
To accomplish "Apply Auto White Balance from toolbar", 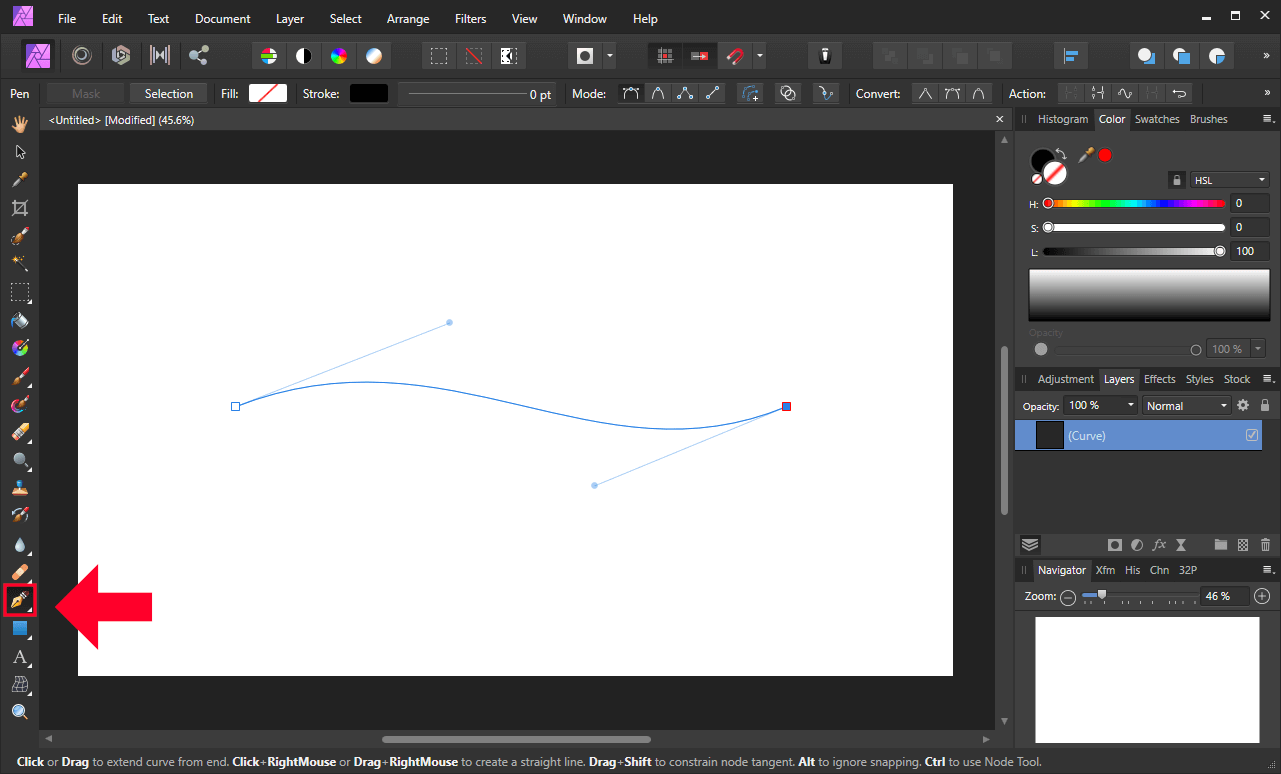I will coord(374,56).
